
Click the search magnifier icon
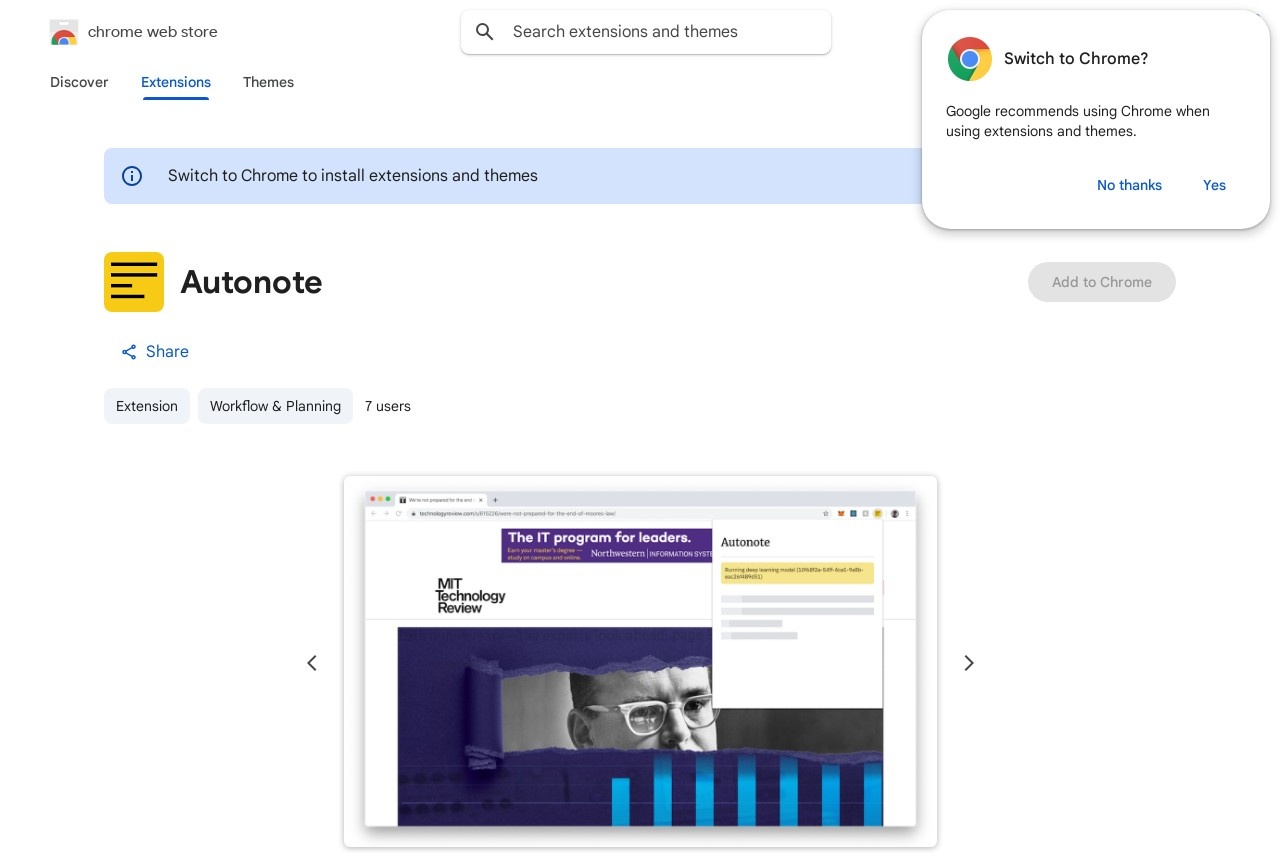[x=485, y=32]
